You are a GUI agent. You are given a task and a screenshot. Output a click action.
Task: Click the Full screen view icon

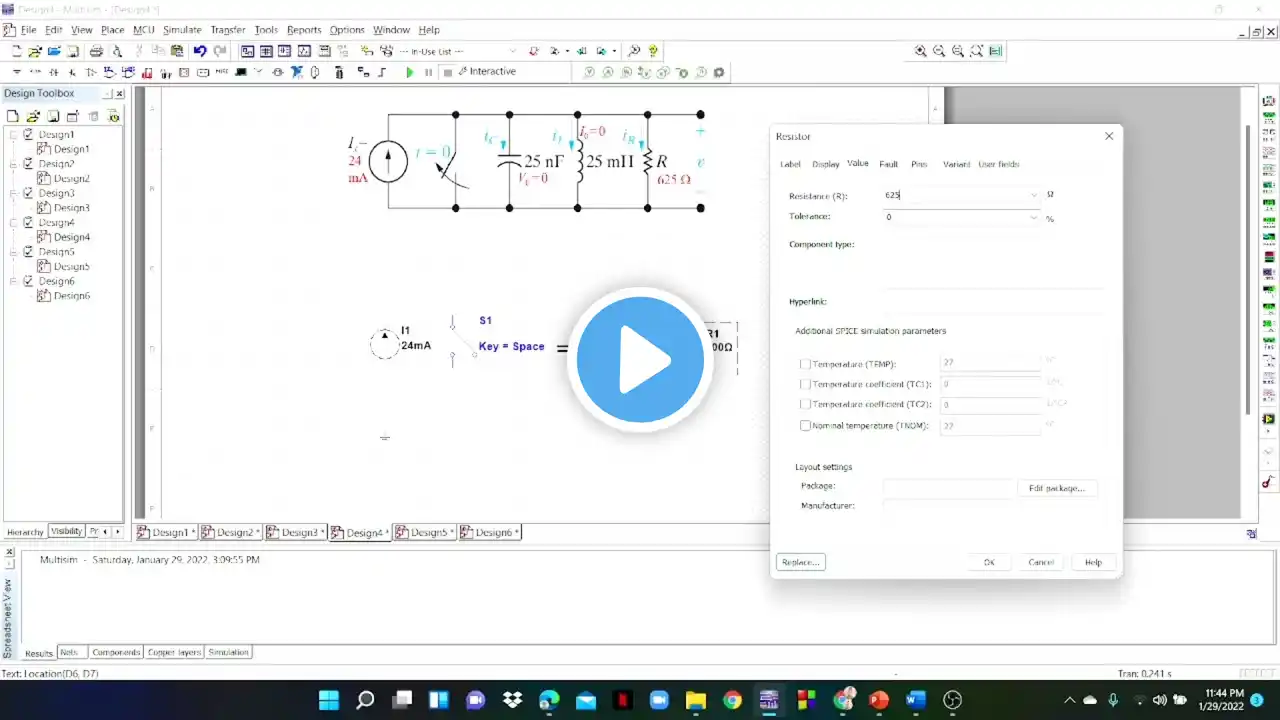point(996,51)
